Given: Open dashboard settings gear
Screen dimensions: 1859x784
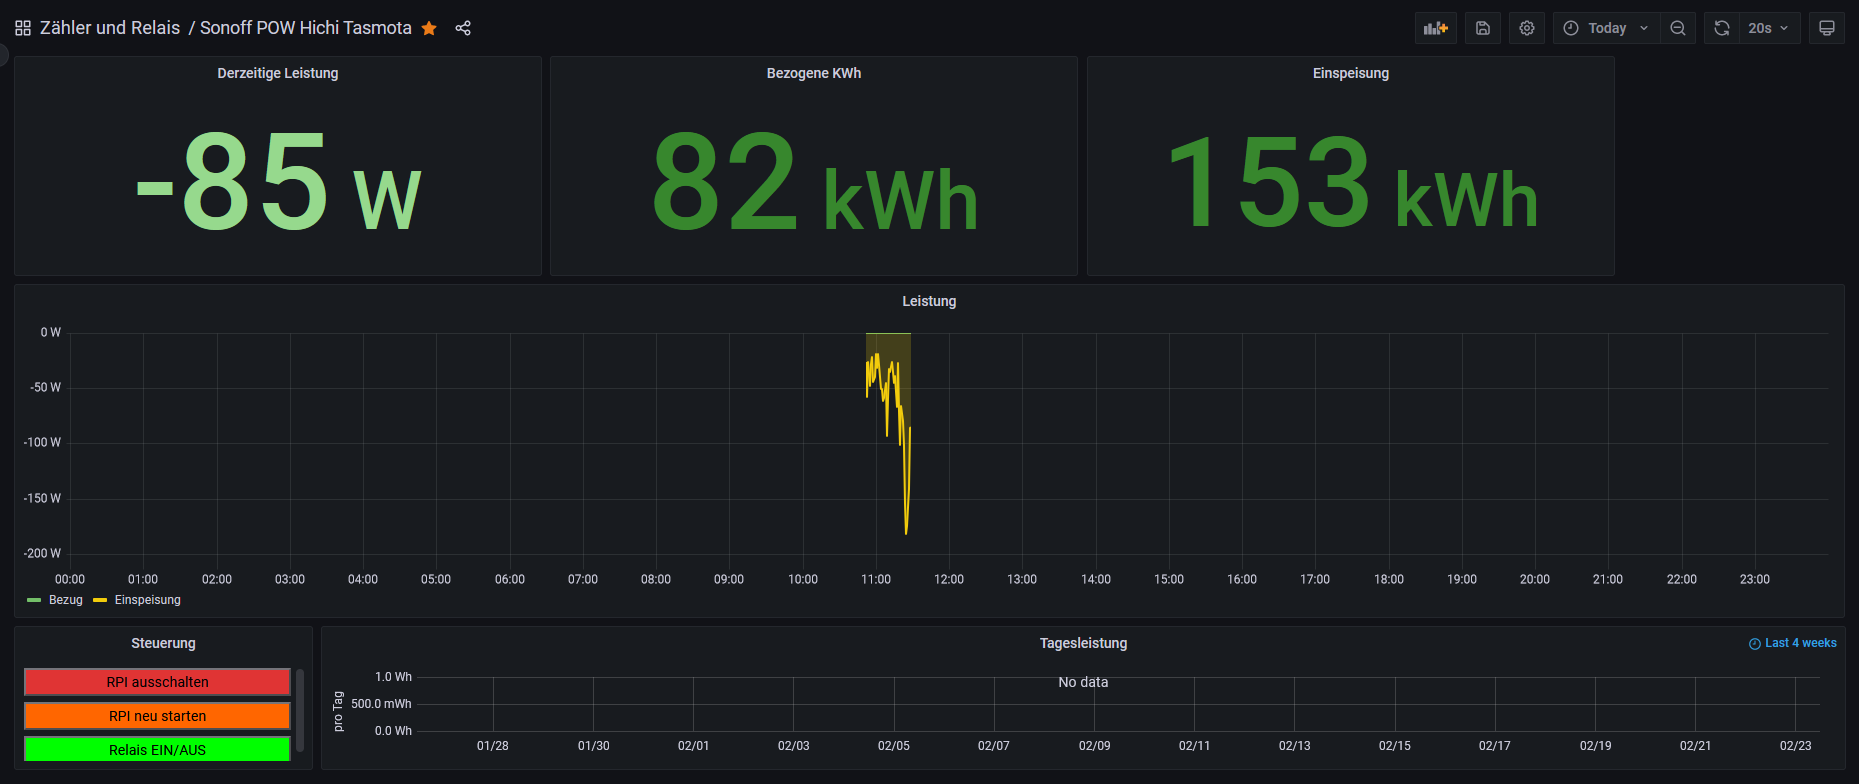Looking at the screenshot, I should click(1527, 28).
